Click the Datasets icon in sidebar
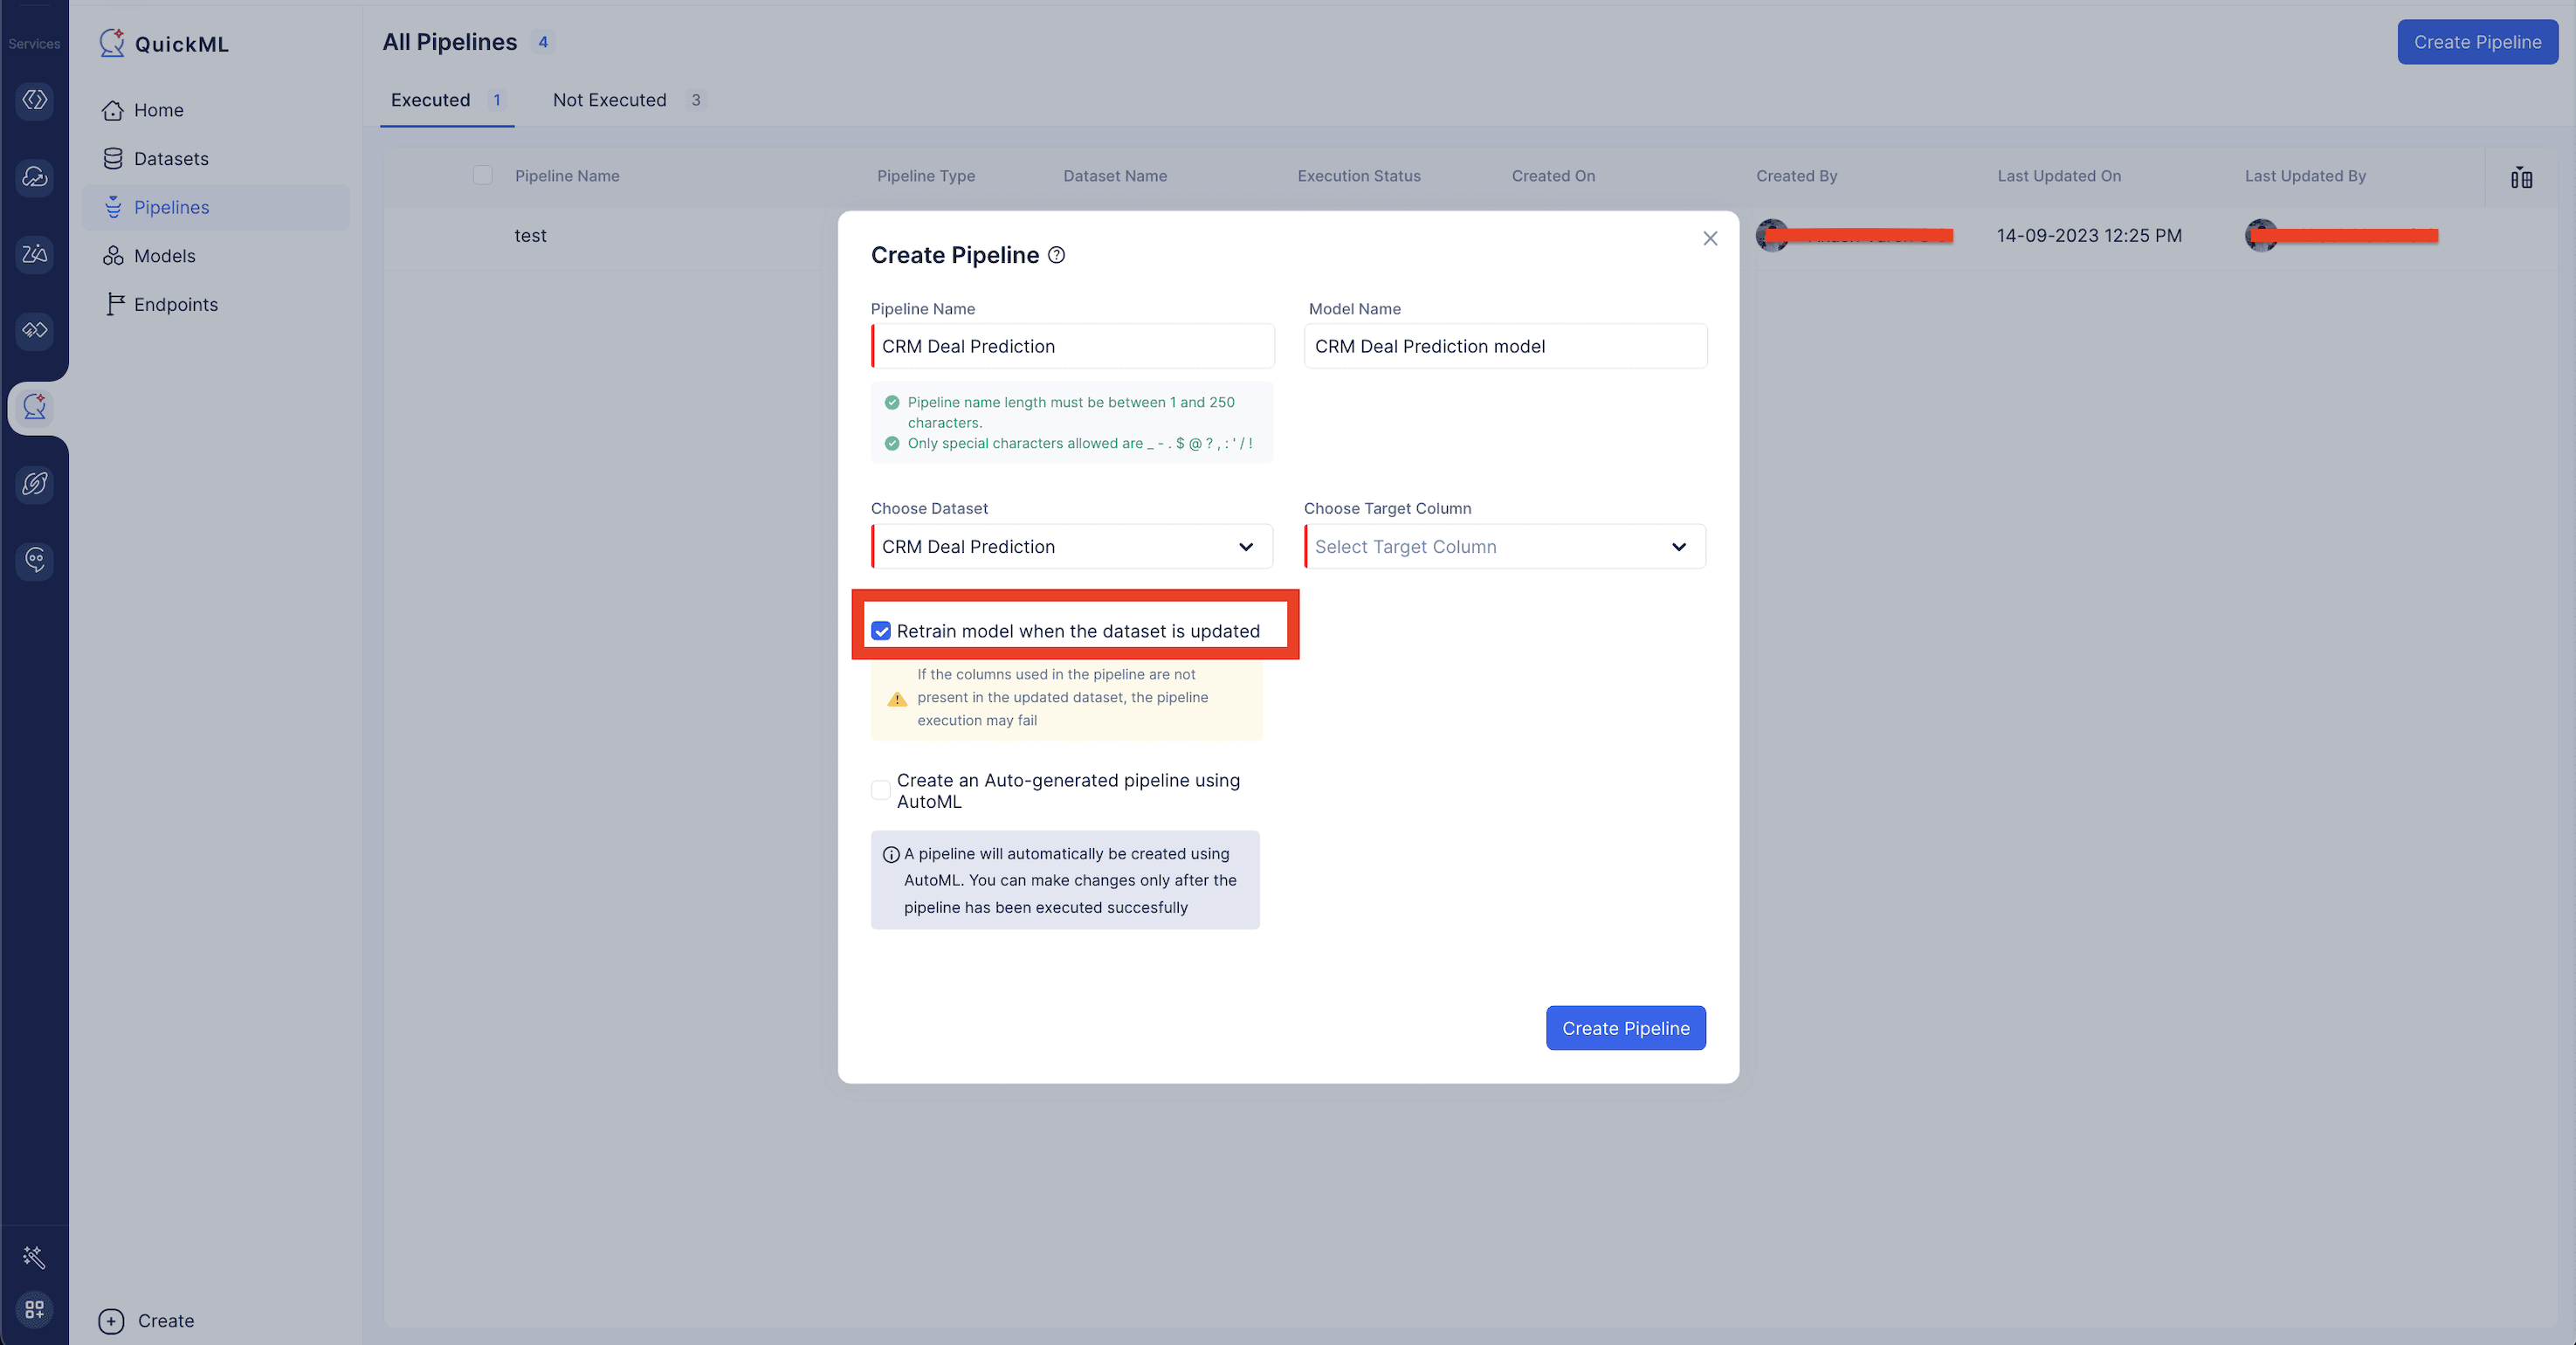The width and height of the screenshot is (2576, 1345). tap(113, 159)
